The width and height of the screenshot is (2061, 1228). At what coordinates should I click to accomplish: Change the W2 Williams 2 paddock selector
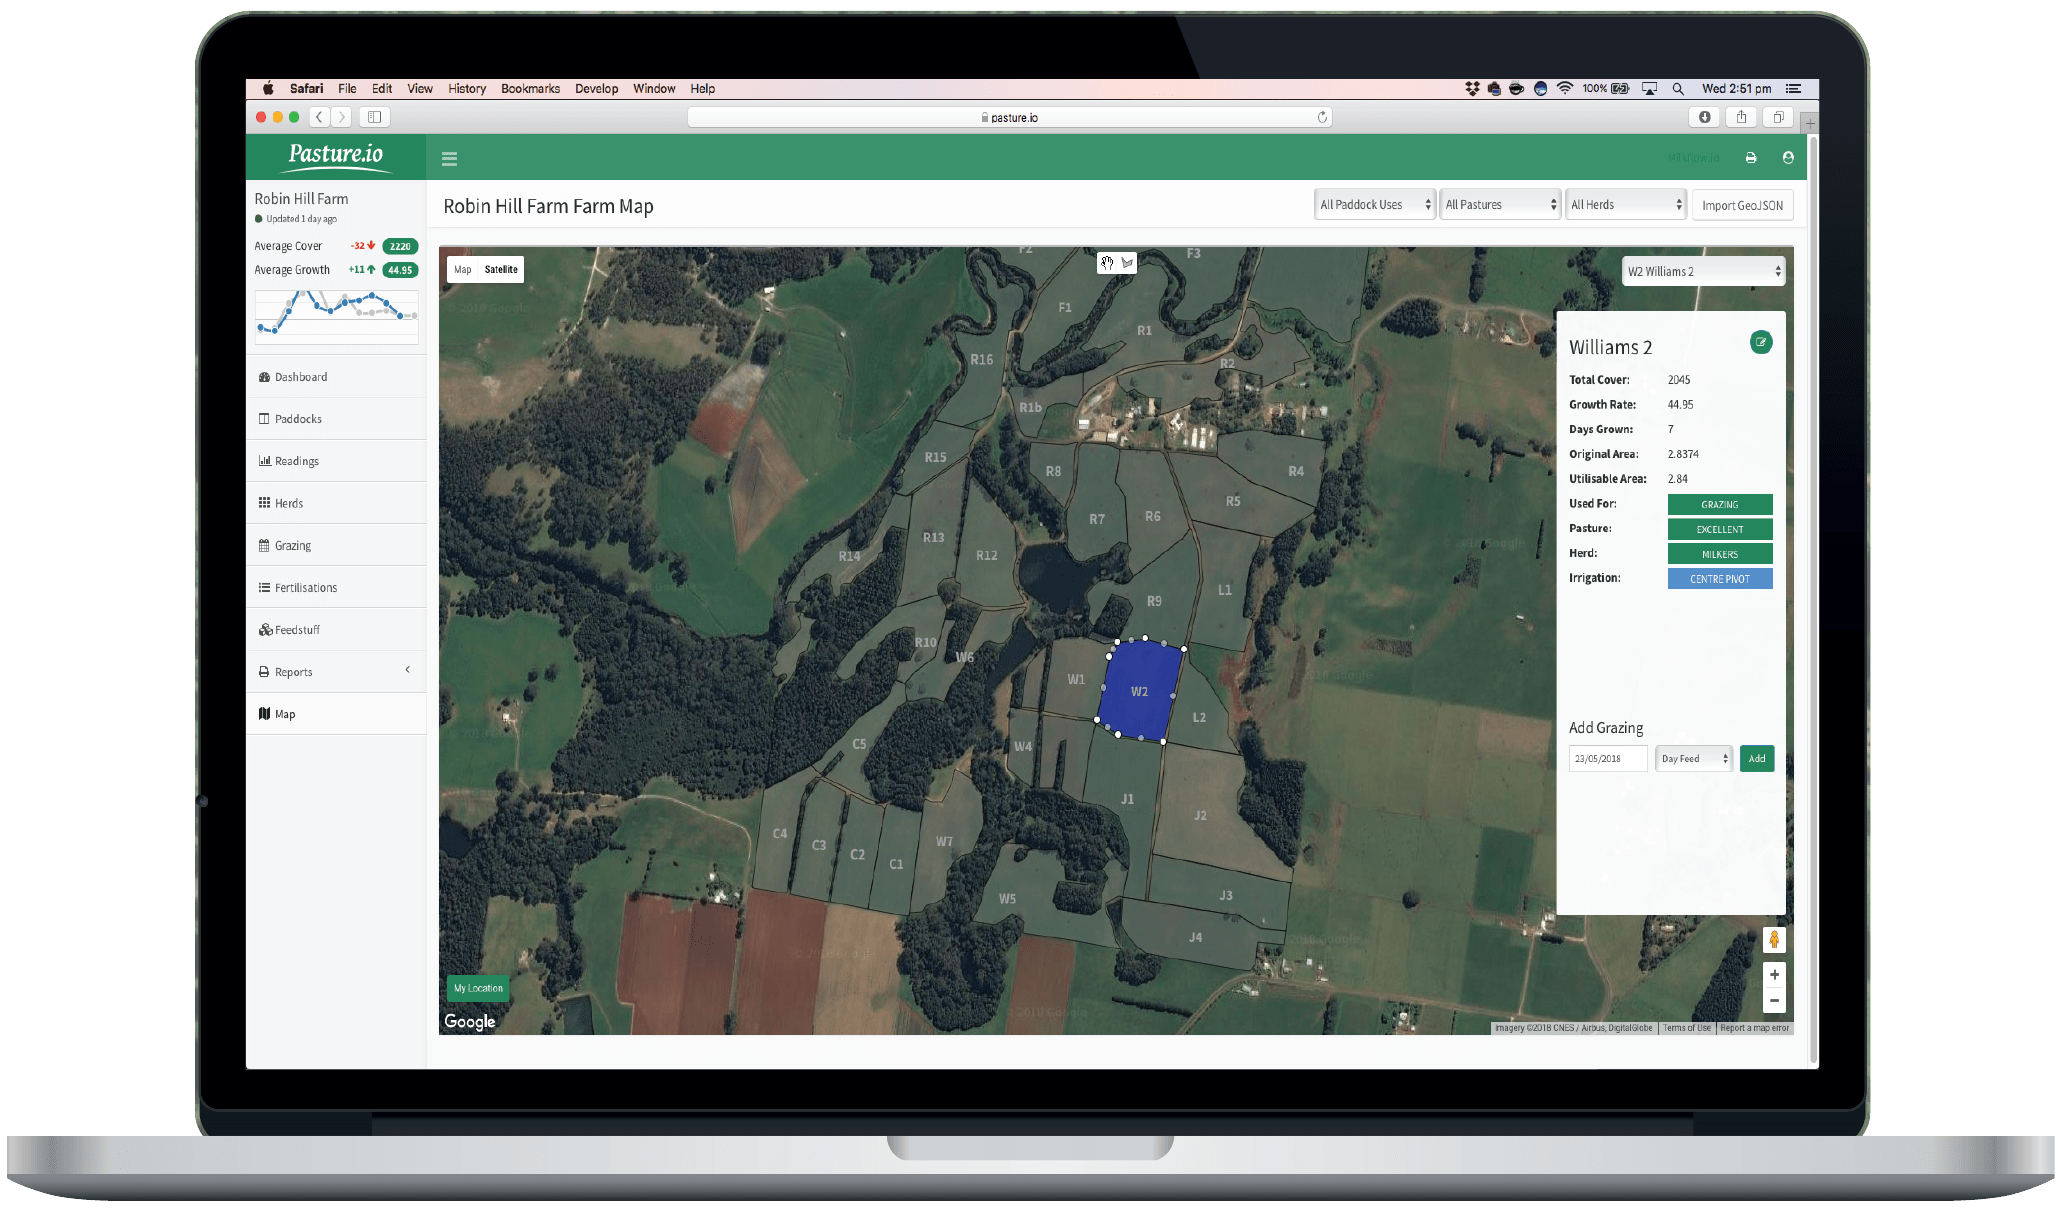(x=1702, y=270)
